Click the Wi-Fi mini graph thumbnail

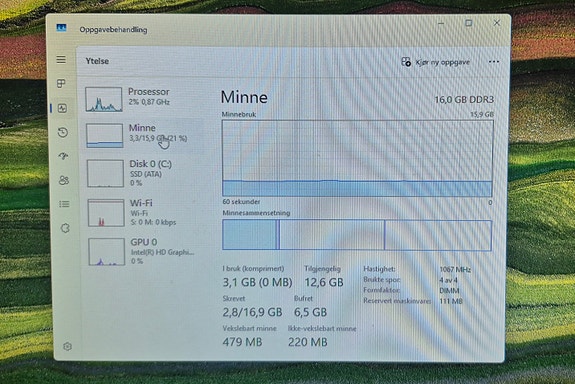106,213
